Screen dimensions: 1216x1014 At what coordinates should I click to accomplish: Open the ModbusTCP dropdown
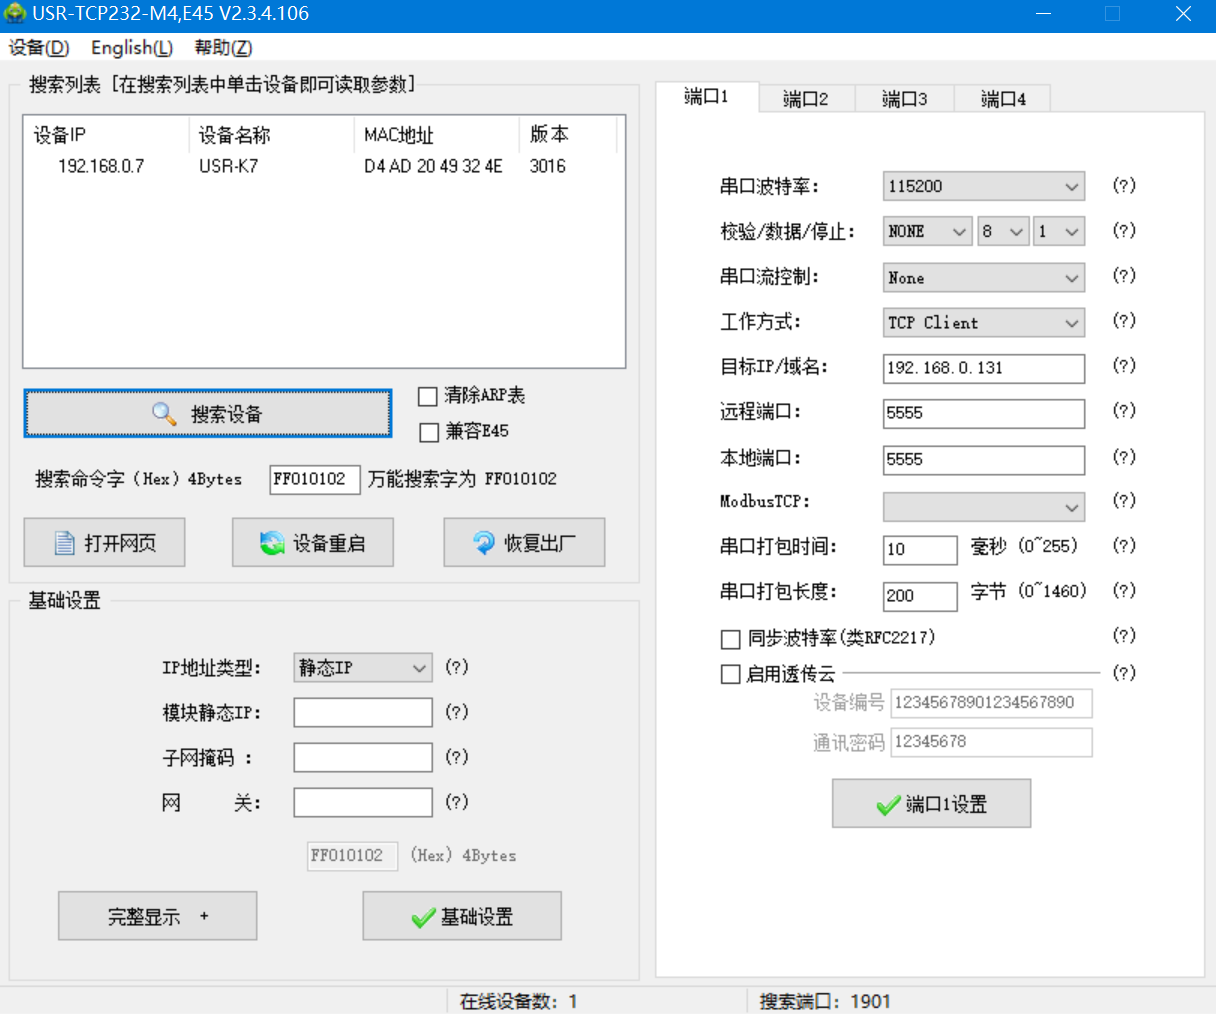[984, 507]
